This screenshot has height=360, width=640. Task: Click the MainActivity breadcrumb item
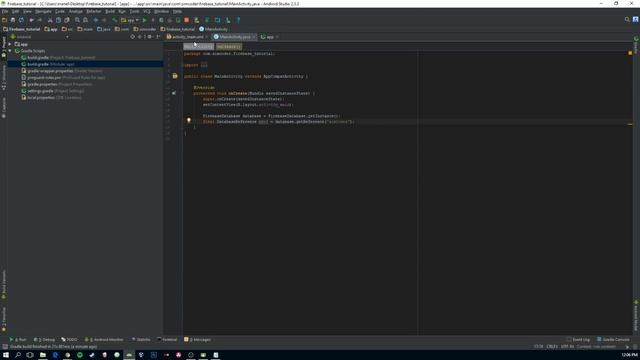coord(213,29)
